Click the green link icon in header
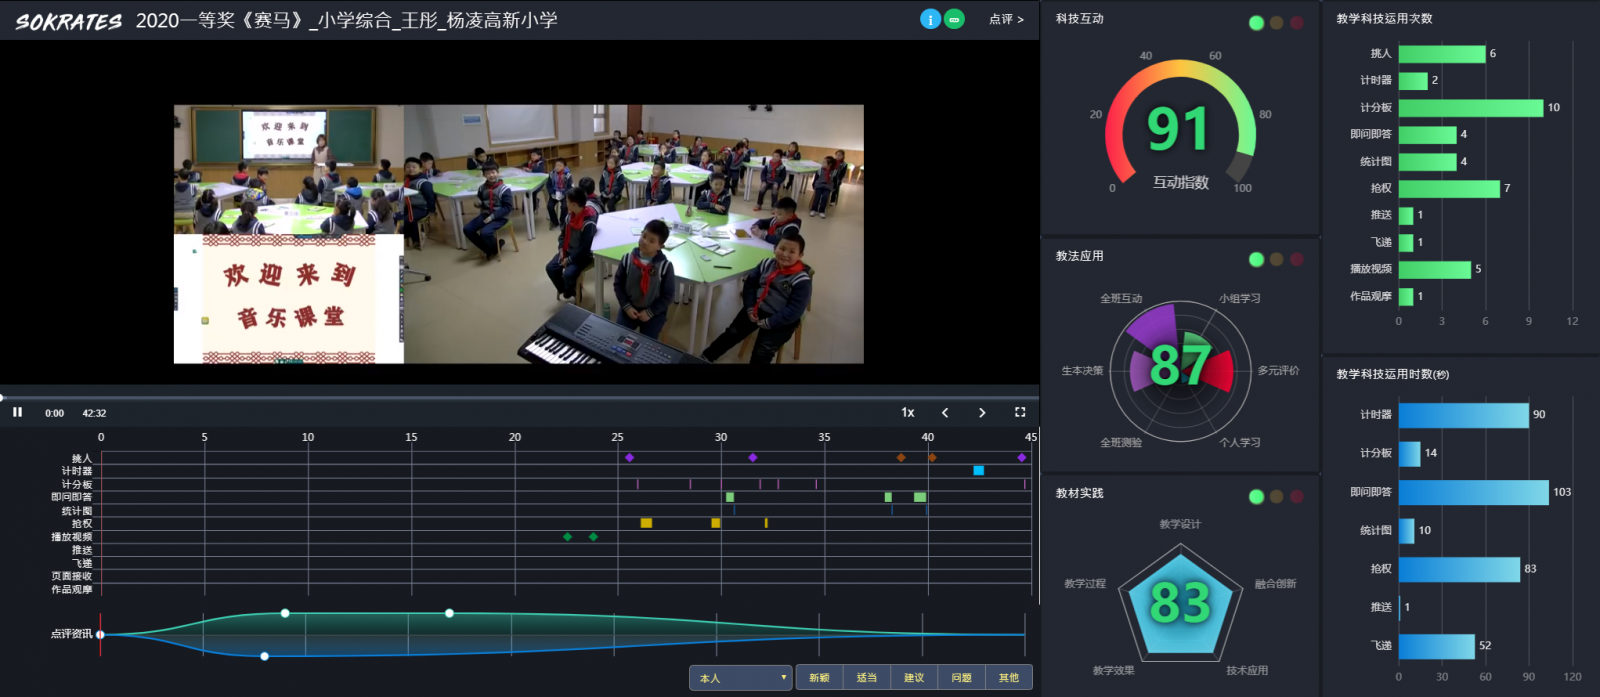Screen dimensions: 1600x697 click(x=955, y=19)
